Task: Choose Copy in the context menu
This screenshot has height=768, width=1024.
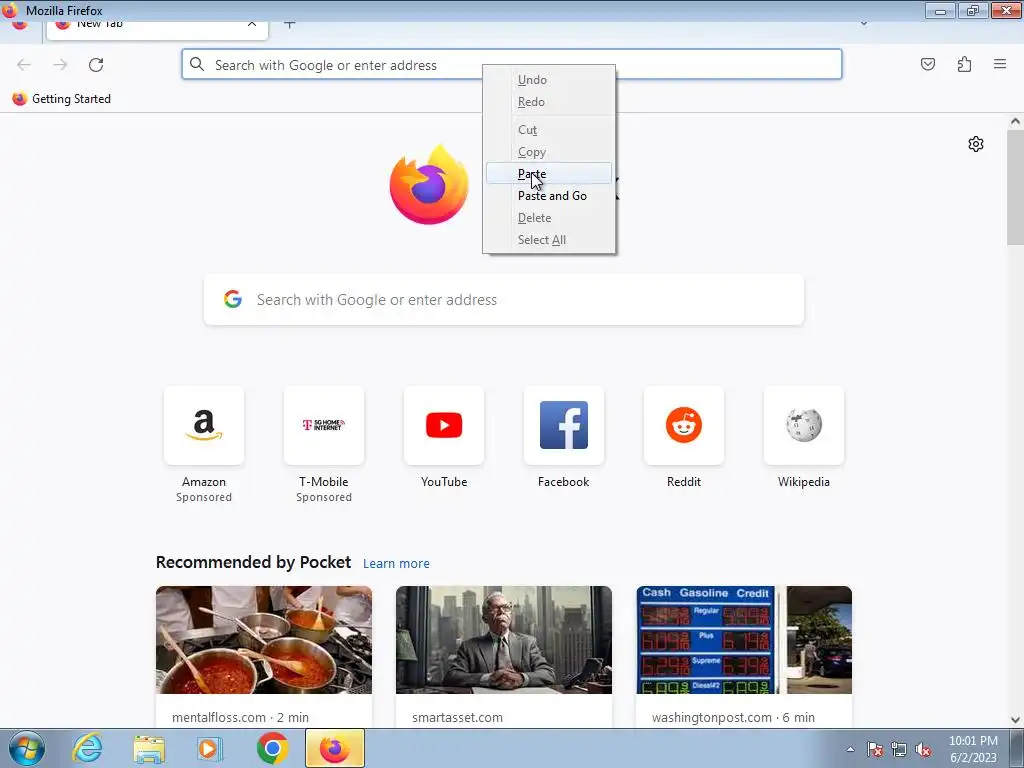Action: point(549,152)
